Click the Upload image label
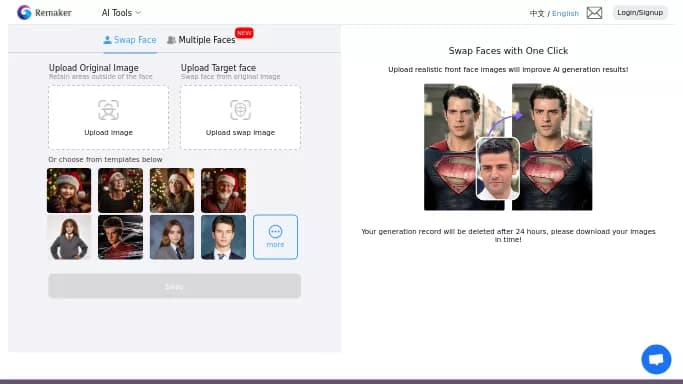 [x=108, y=132]
